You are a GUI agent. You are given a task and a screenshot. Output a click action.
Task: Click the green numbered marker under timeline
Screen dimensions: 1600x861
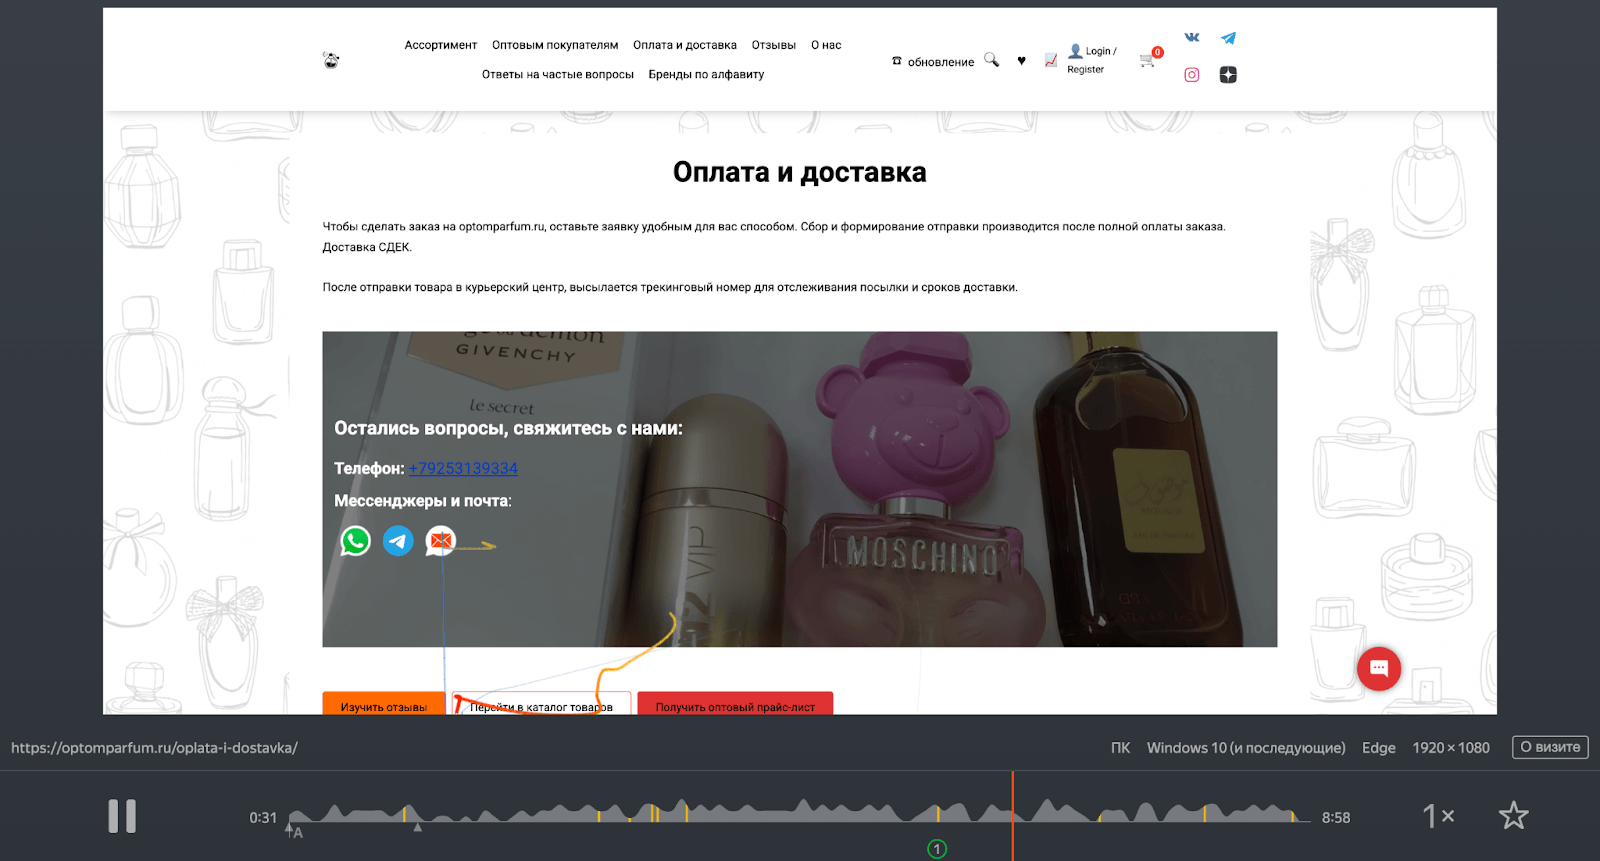coord(937,849)
